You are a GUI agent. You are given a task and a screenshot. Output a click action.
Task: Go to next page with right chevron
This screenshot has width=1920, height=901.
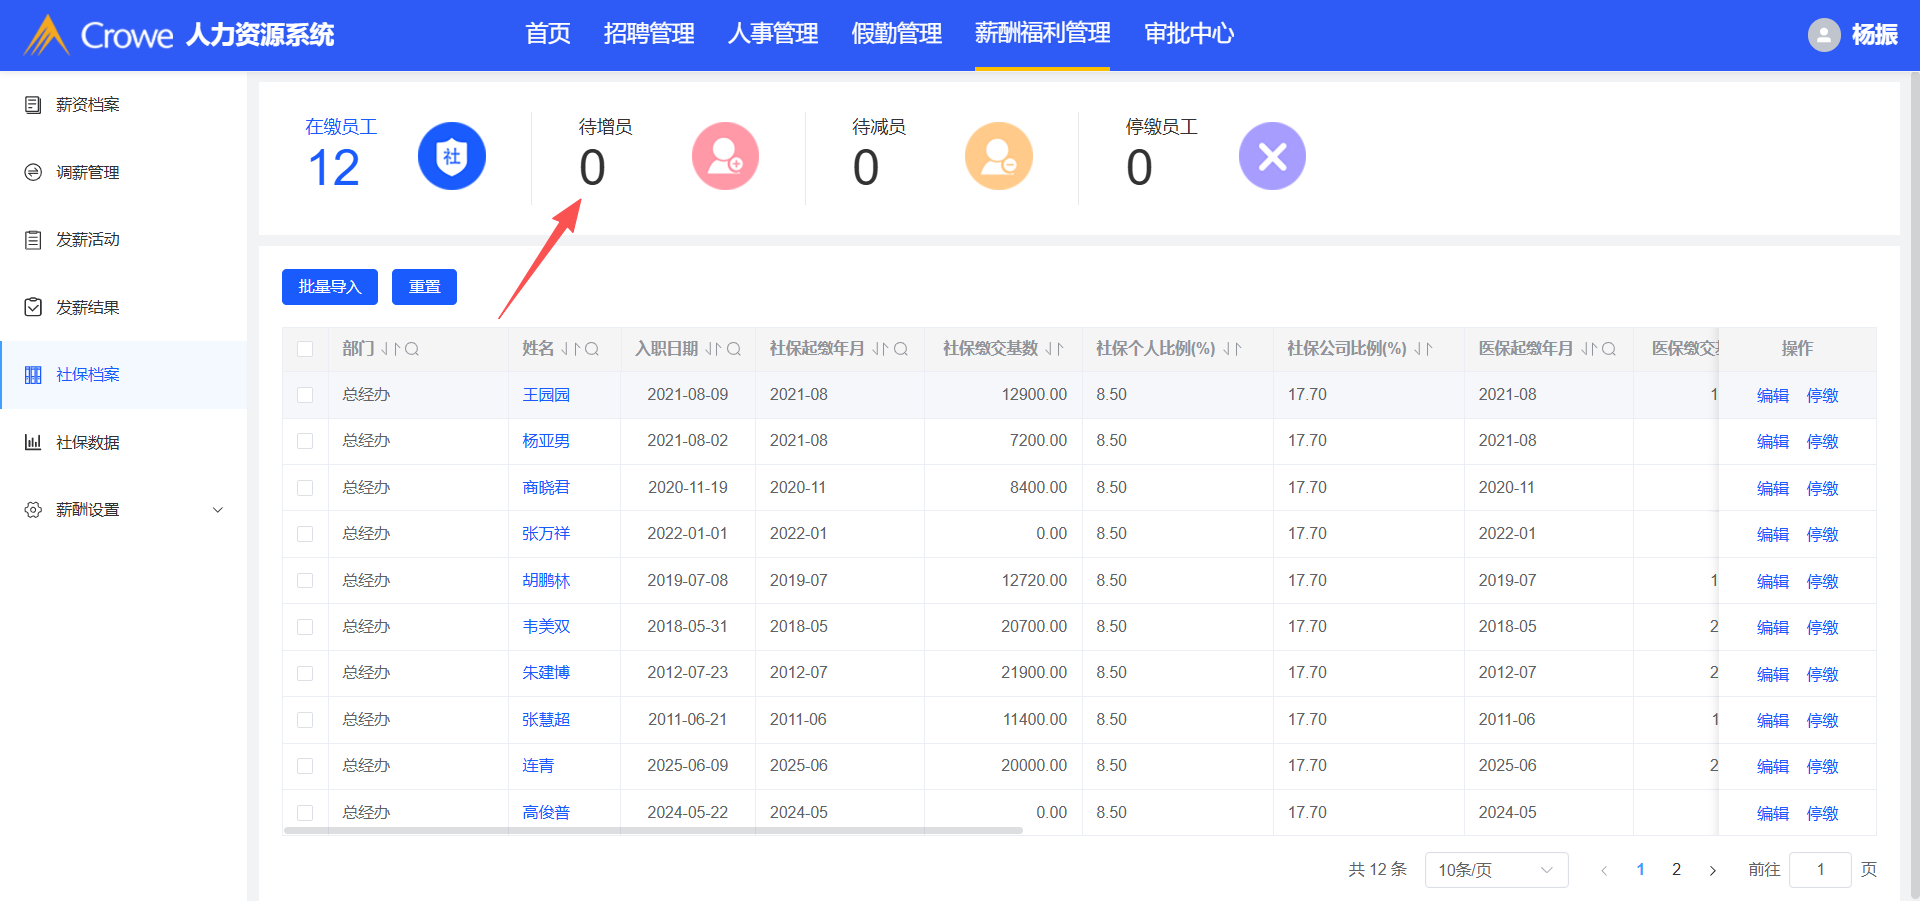[1712, 870]
